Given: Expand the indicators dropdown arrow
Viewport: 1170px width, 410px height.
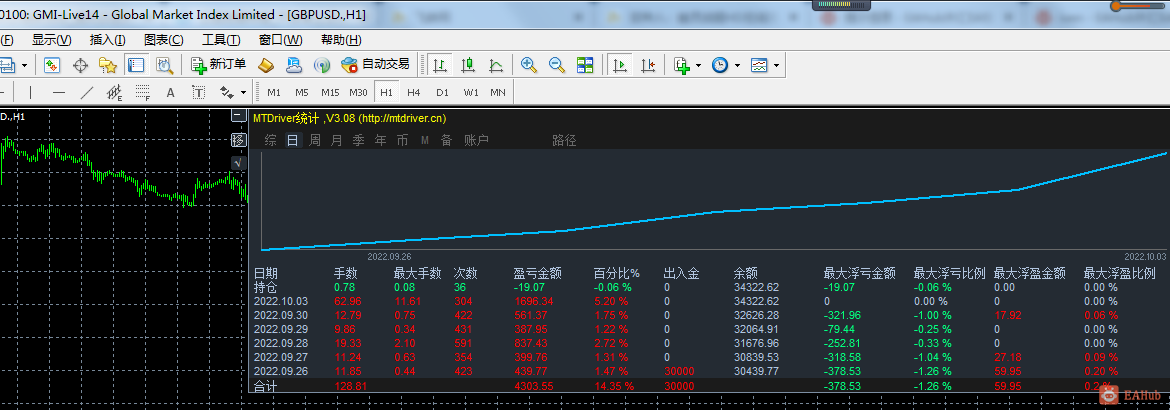Looking at the screenshot, I should click(698, 66).
